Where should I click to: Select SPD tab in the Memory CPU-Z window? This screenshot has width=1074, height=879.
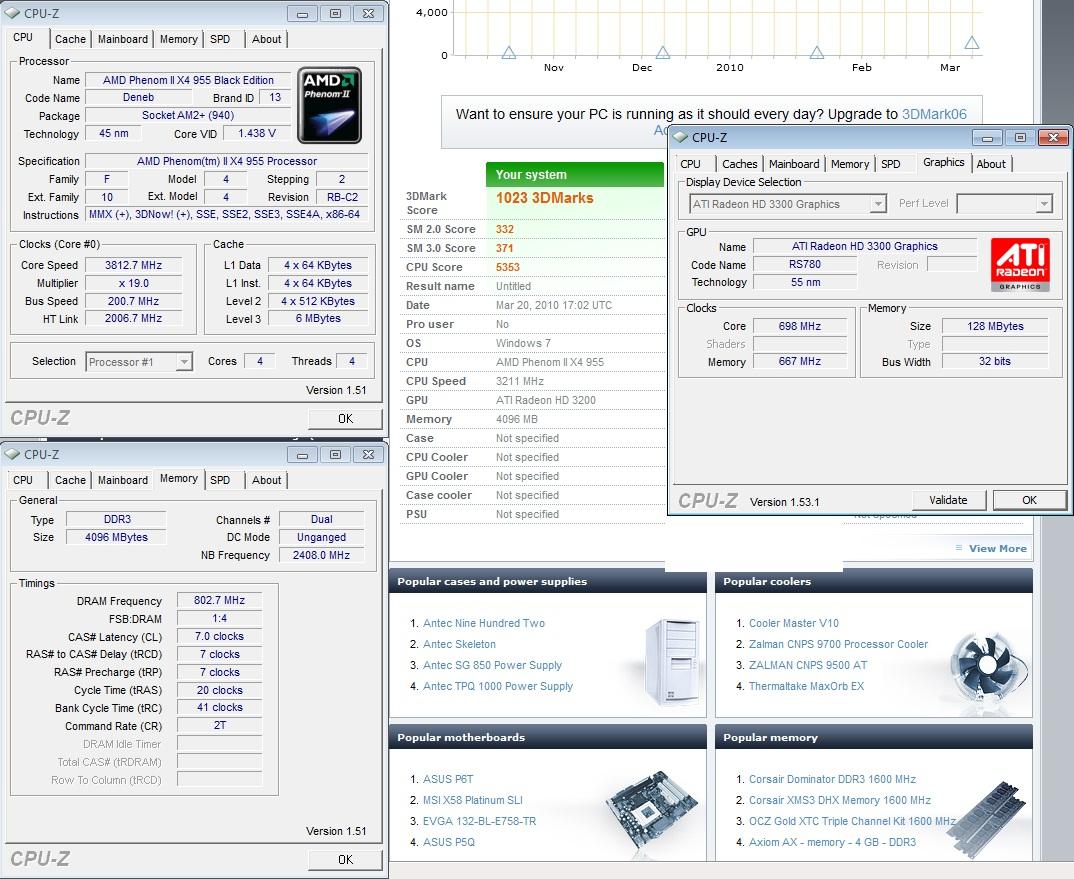220,480
